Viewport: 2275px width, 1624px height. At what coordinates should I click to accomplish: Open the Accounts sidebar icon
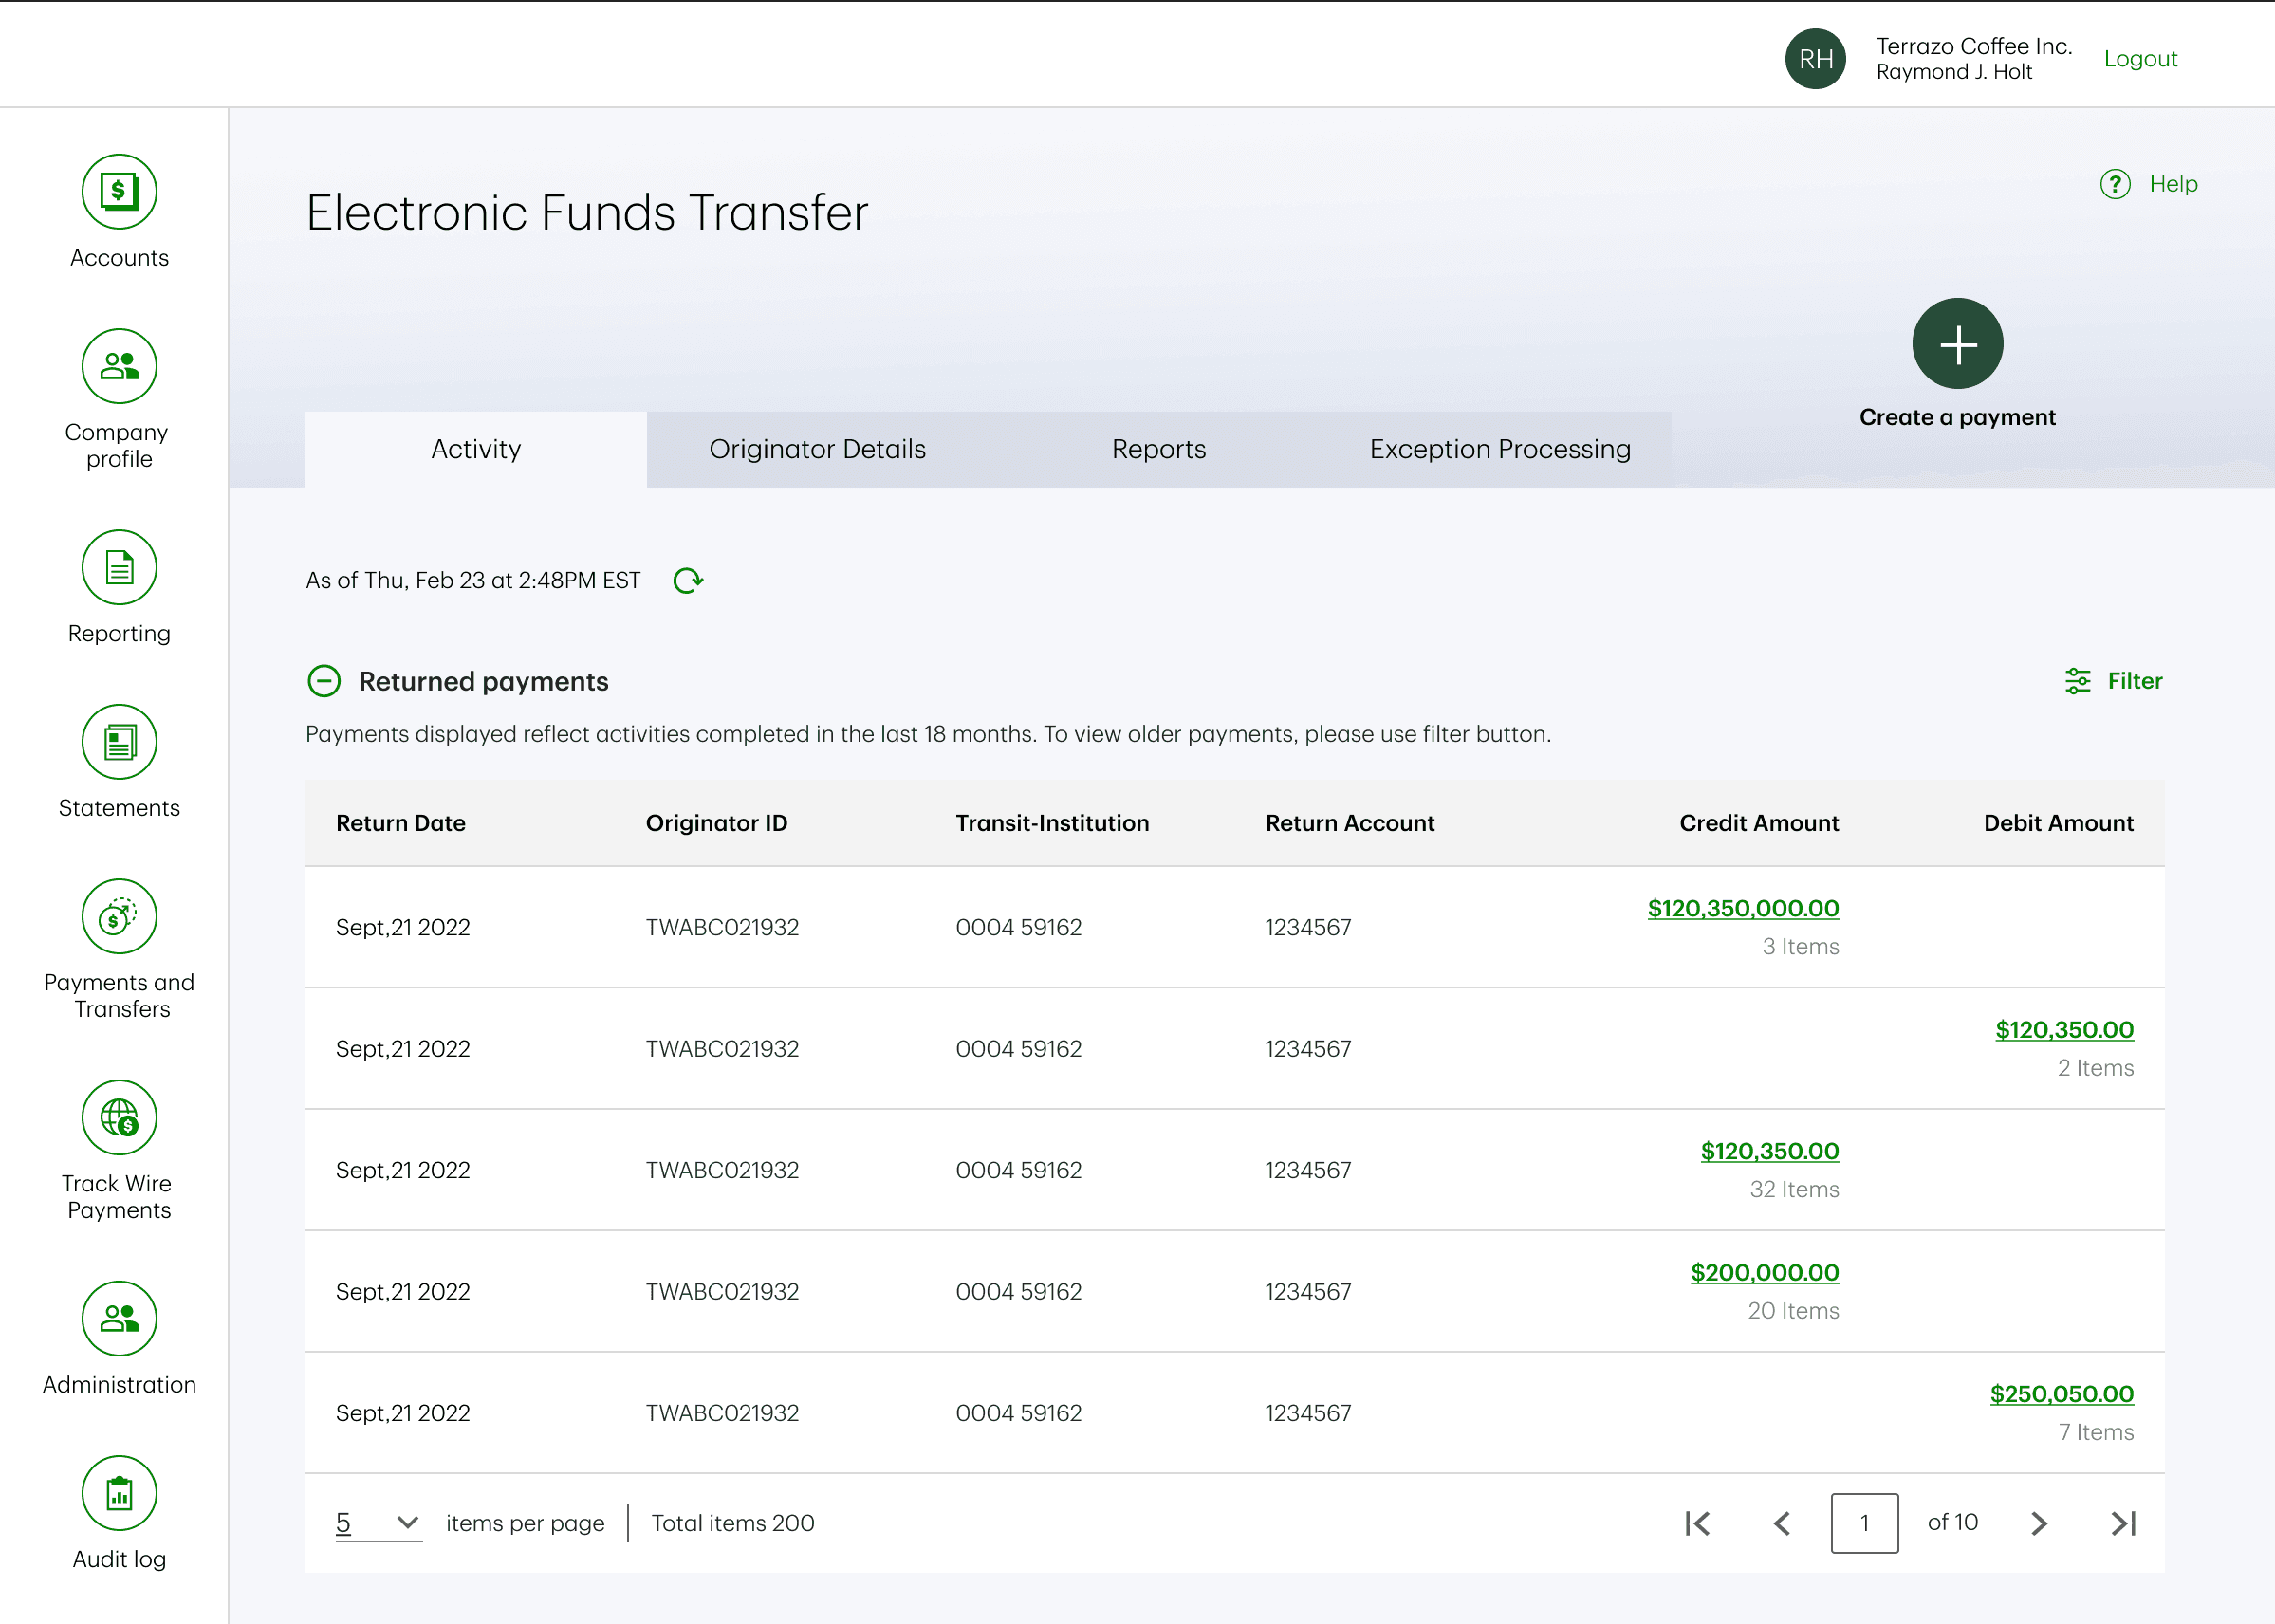click(119, 192)
